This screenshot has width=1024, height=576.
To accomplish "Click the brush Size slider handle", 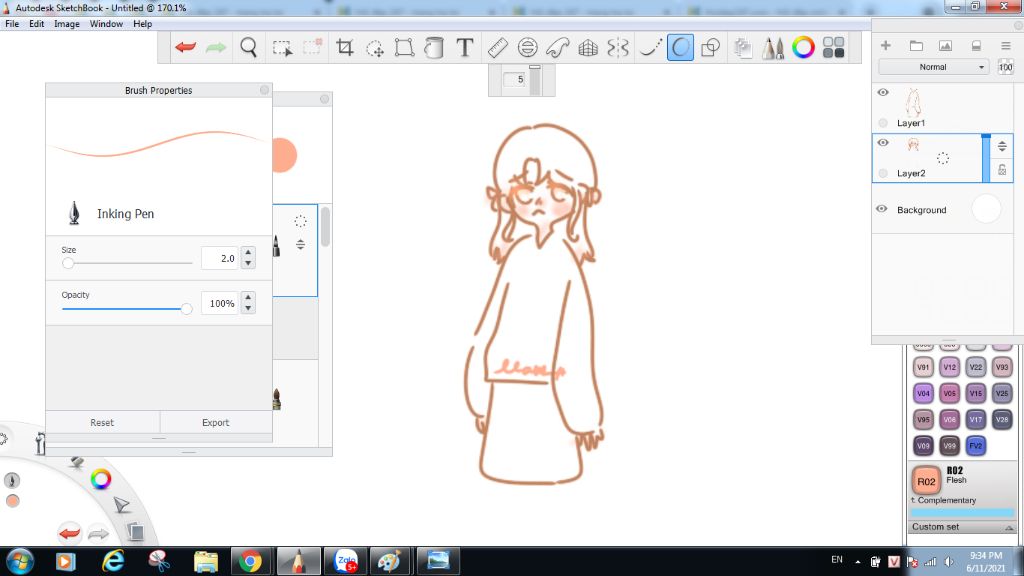I will [x=68, y=263].
